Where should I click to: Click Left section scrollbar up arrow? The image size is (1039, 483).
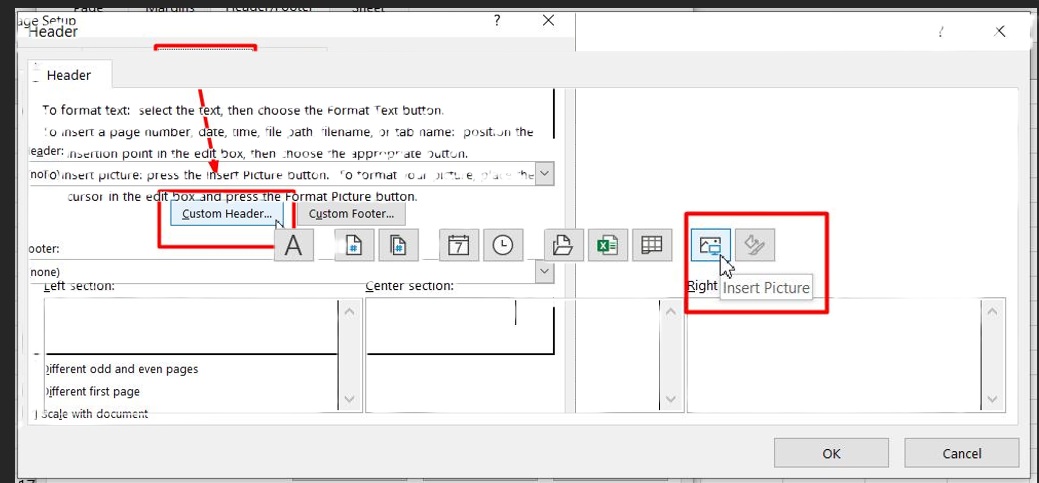coord(351,311)
